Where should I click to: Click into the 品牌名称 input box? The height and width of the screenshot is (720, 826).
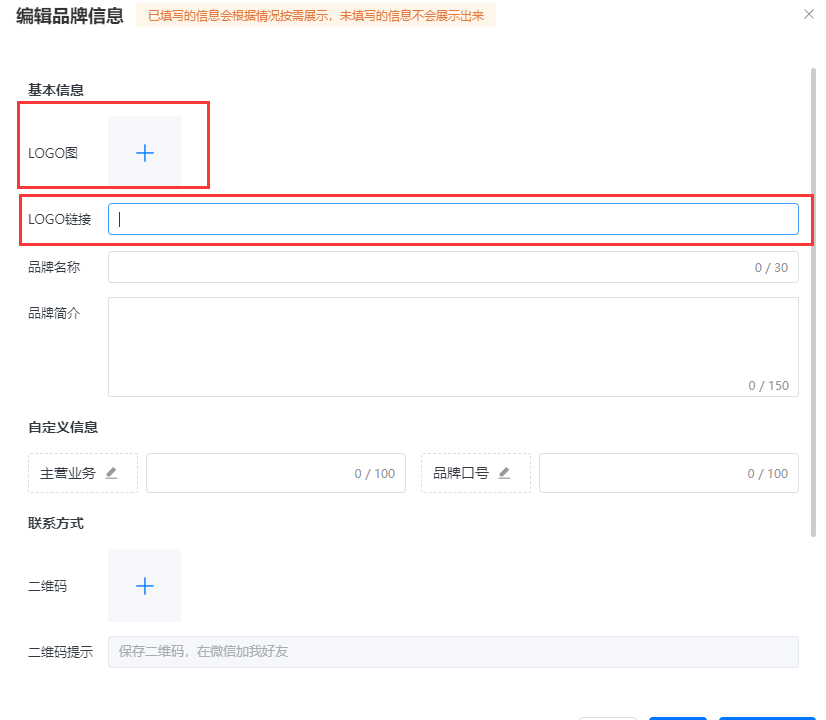coord(430,267)
